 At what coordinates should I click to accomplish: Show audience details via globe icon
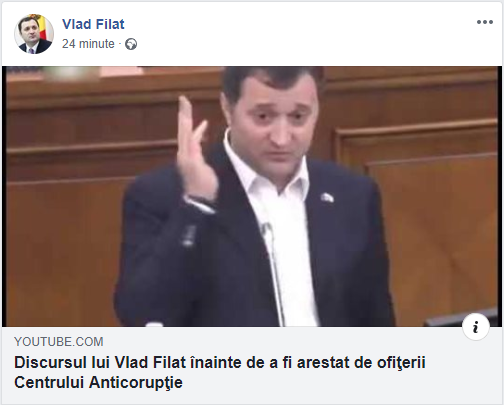[131, 44]
